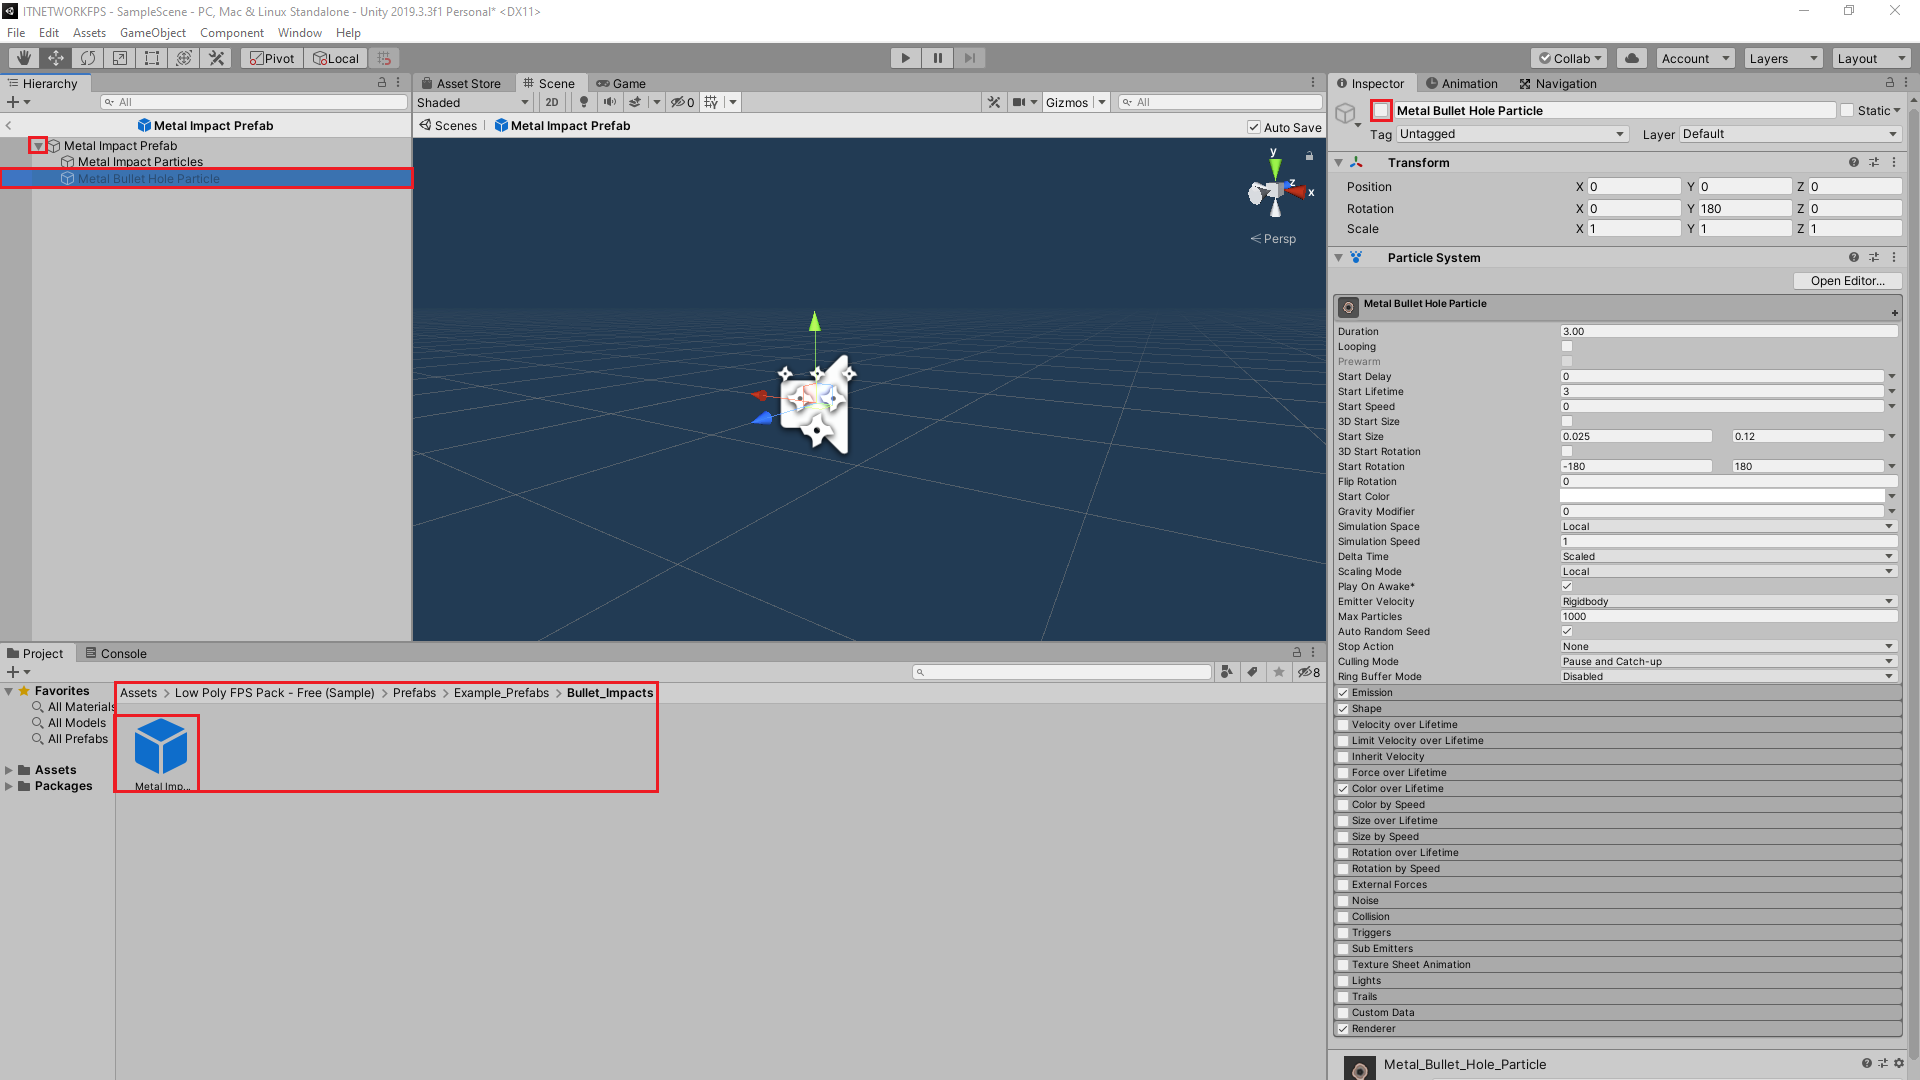Click the cloud services icon next to Collab
This screenshot has height=1080, width=1920.
(x=1632, y=58)
